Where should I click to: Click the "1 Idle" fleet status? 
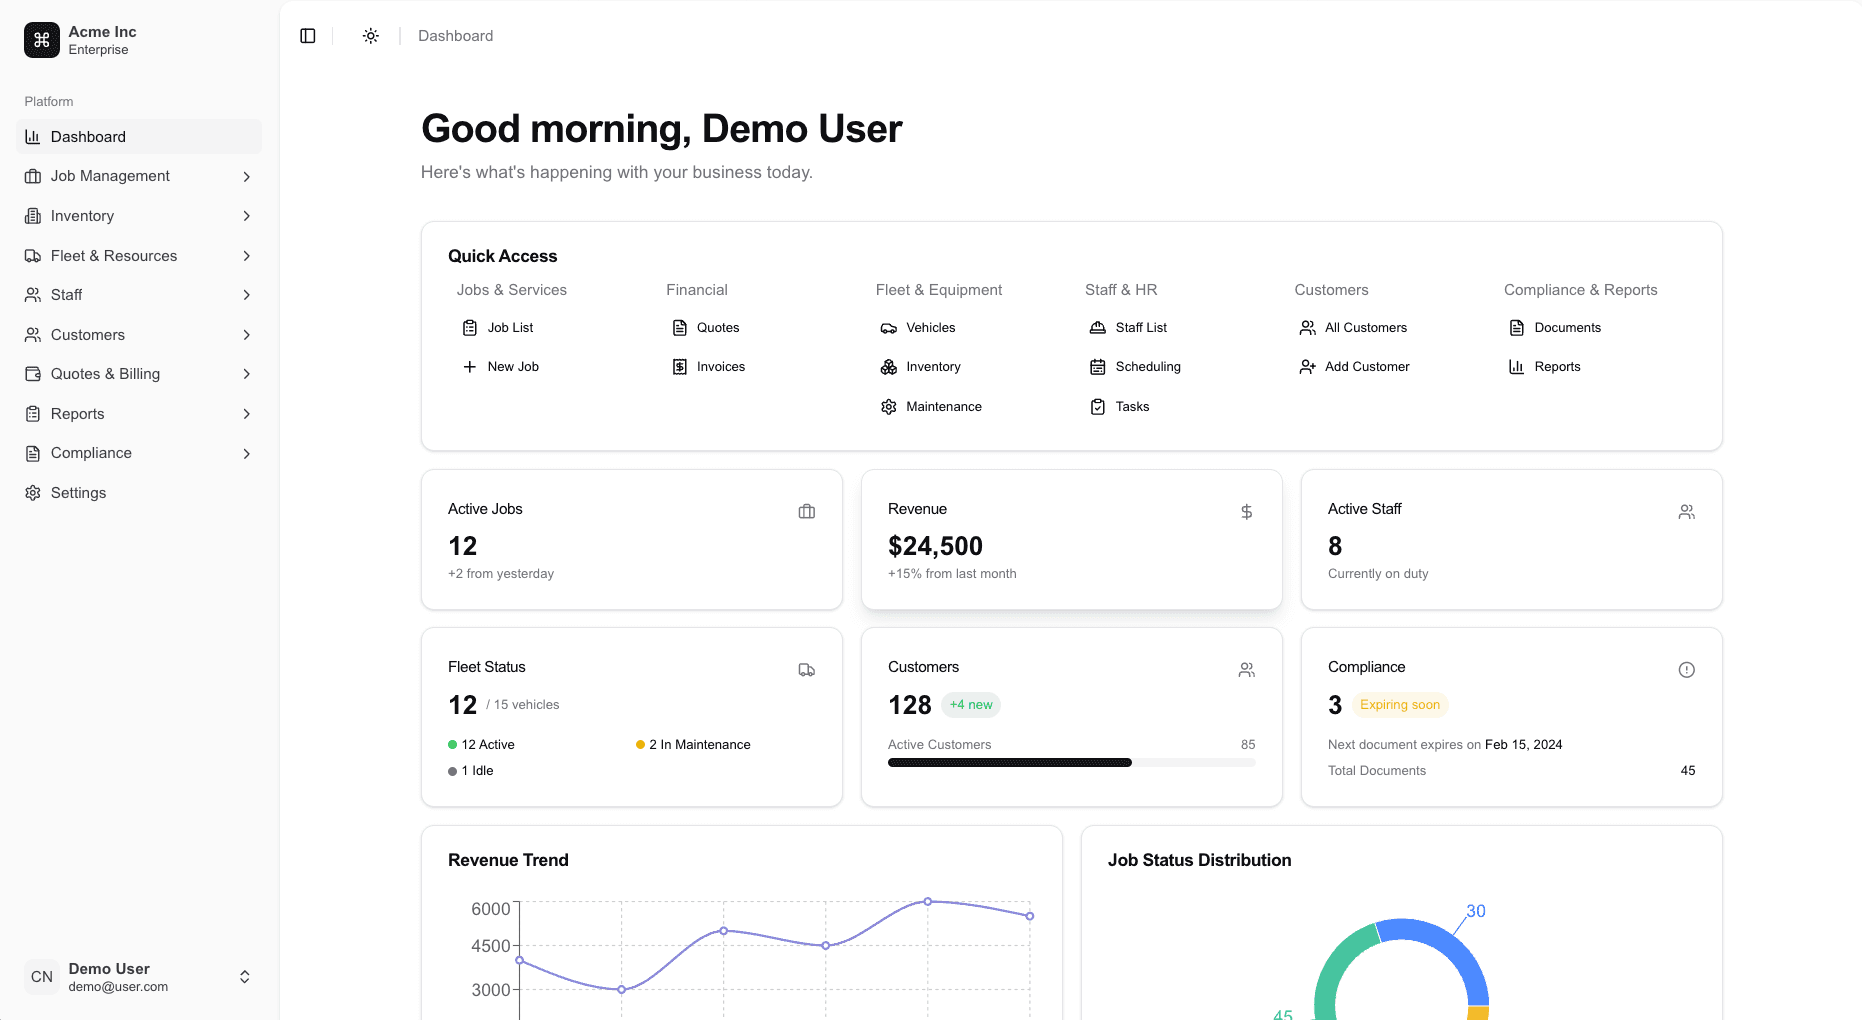pyautogui.click(x=471, y=771)
